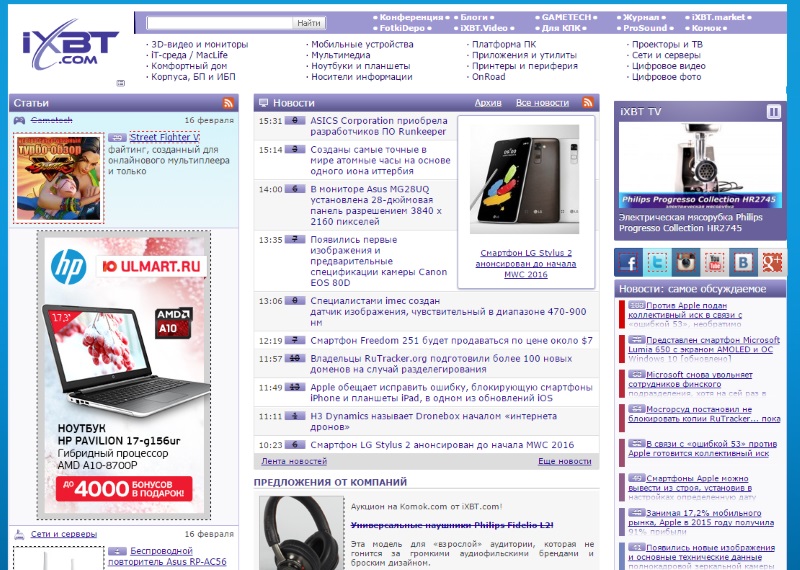Open FotkiDepo top menu item

point(402,28)
